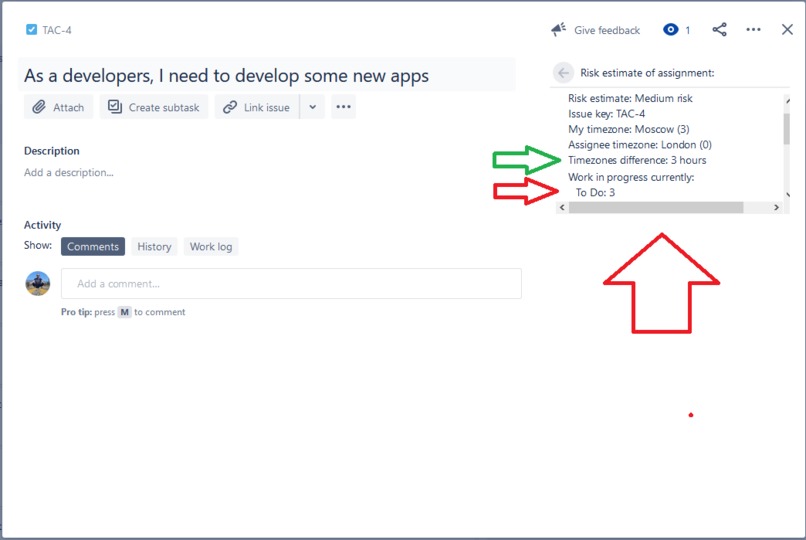
Task: Click the Create subtask button
Action: point(154,107)
